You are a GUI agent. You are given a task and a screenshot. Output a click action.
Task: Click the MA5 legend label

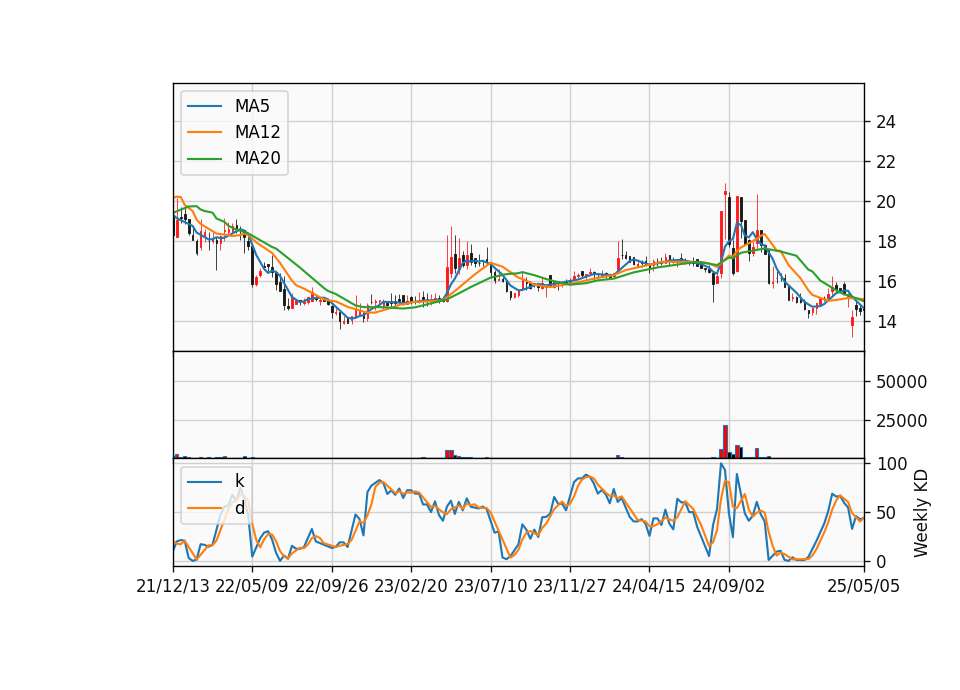pyautogui.click(x=252, y=106)
